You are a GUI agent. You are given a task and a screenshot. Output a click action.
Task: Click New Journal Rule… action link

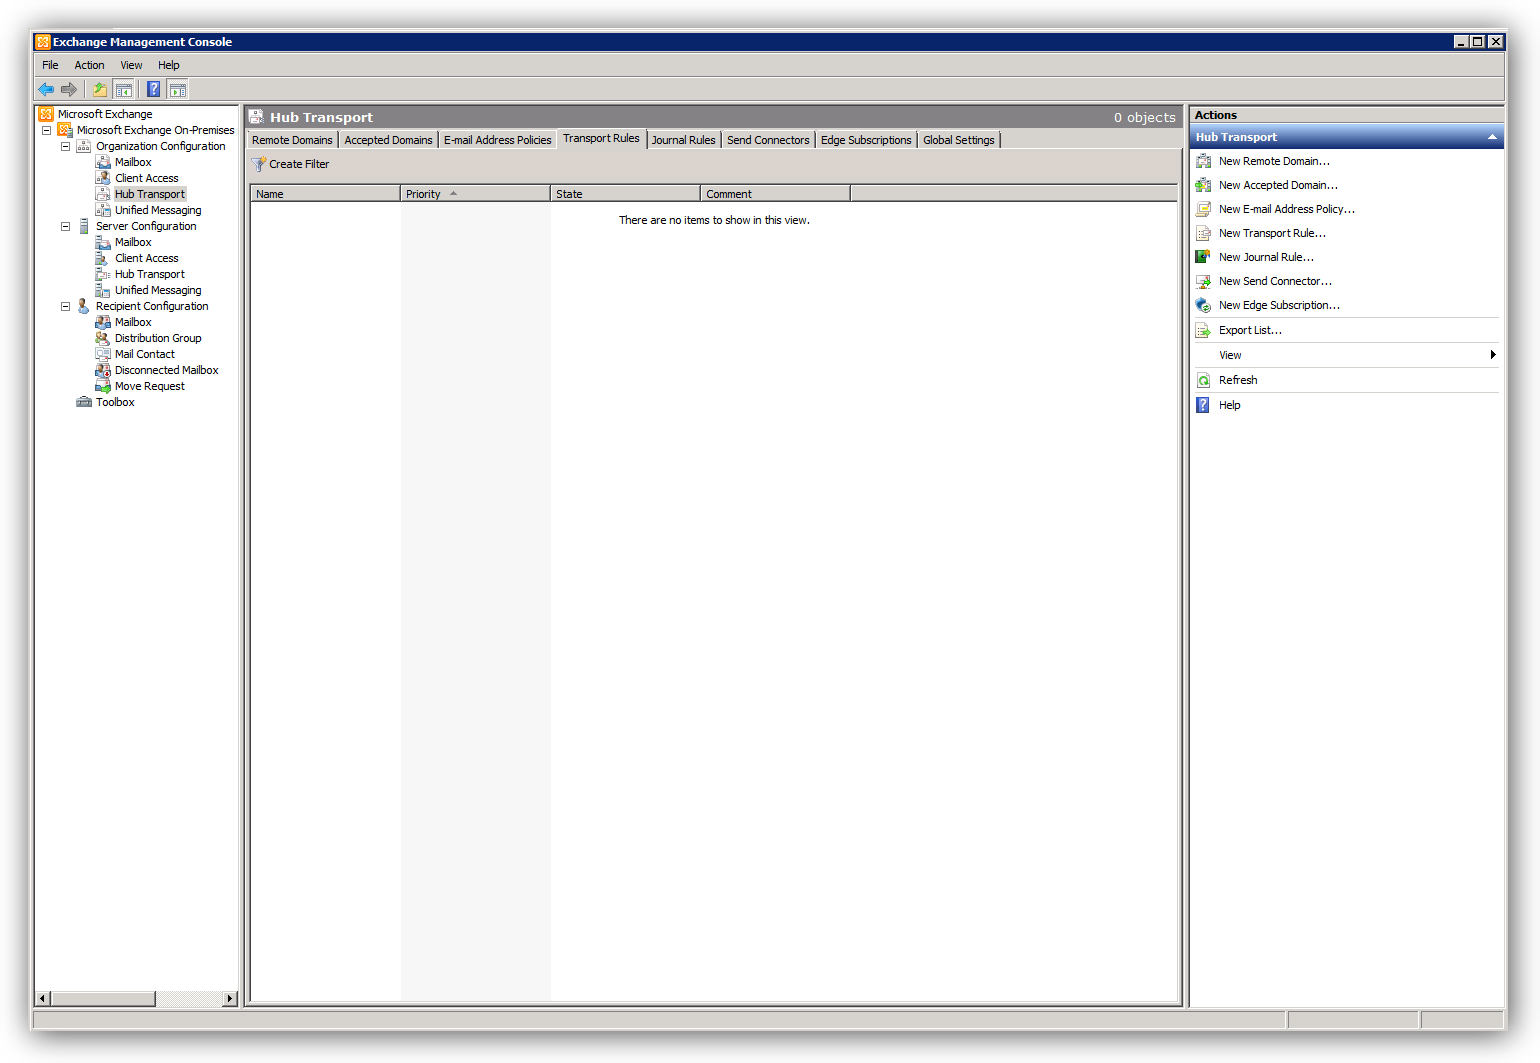[1266, 257]
